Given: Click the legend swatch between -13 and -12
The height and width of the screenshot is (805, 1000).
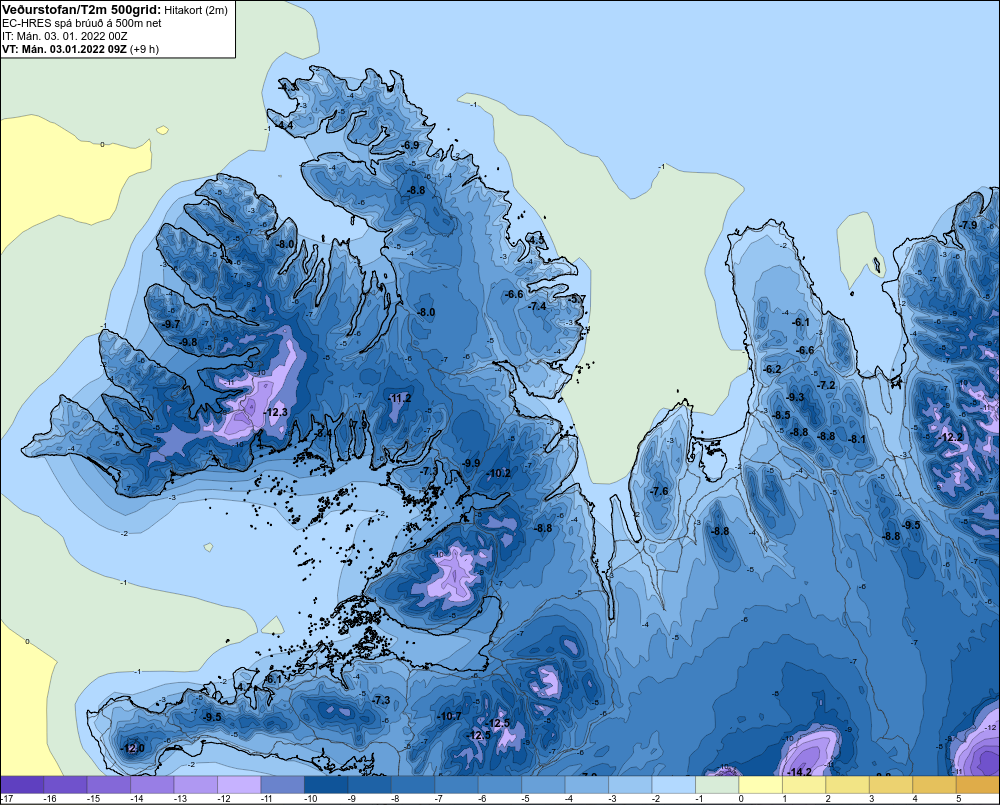Looking at the screenshot, I should 196,785.
